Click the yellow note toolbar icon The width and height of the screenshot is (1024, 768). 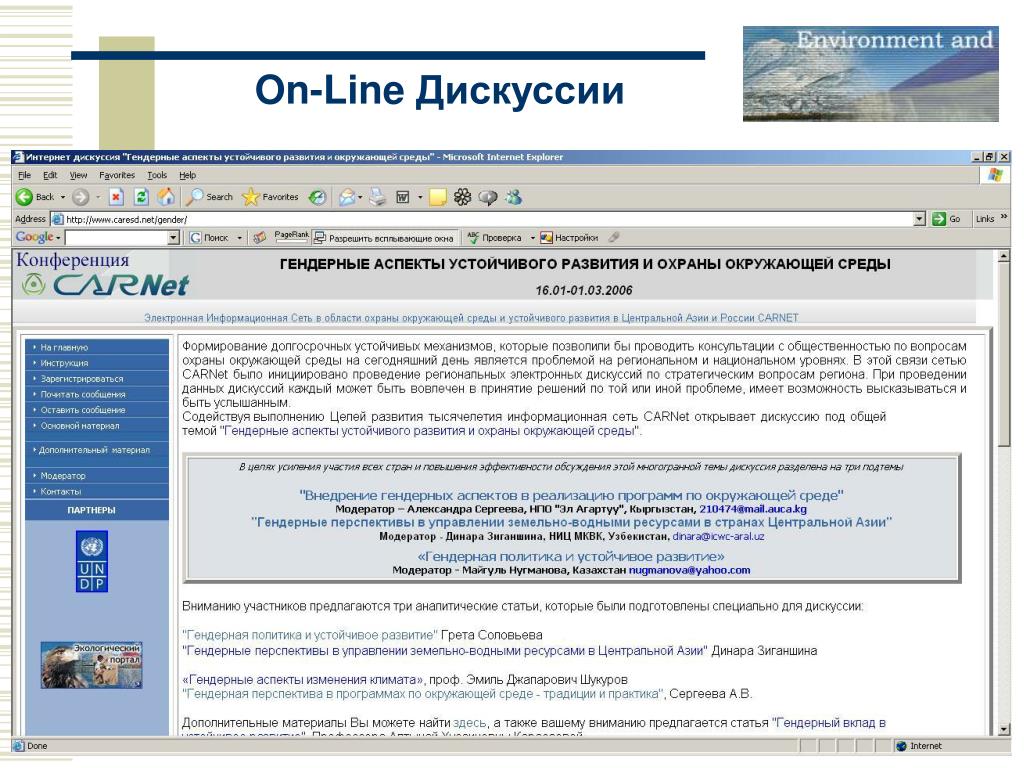(438, 197)
